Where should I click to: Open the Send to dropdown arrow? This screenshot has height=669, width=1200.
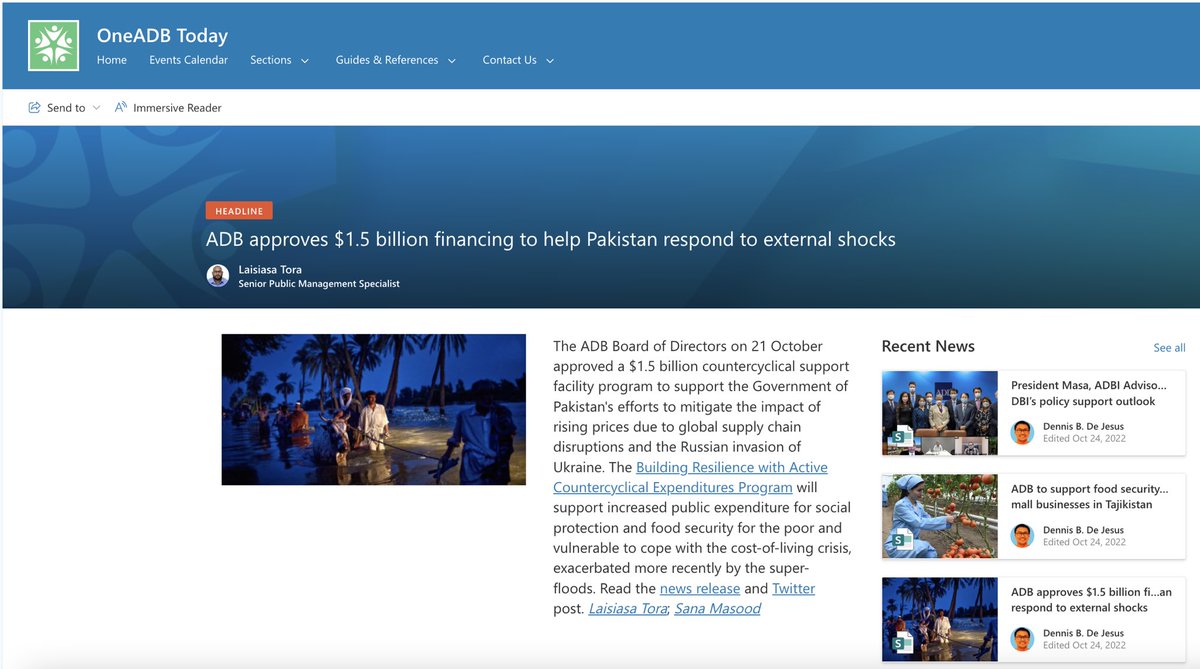coord(96,108)
